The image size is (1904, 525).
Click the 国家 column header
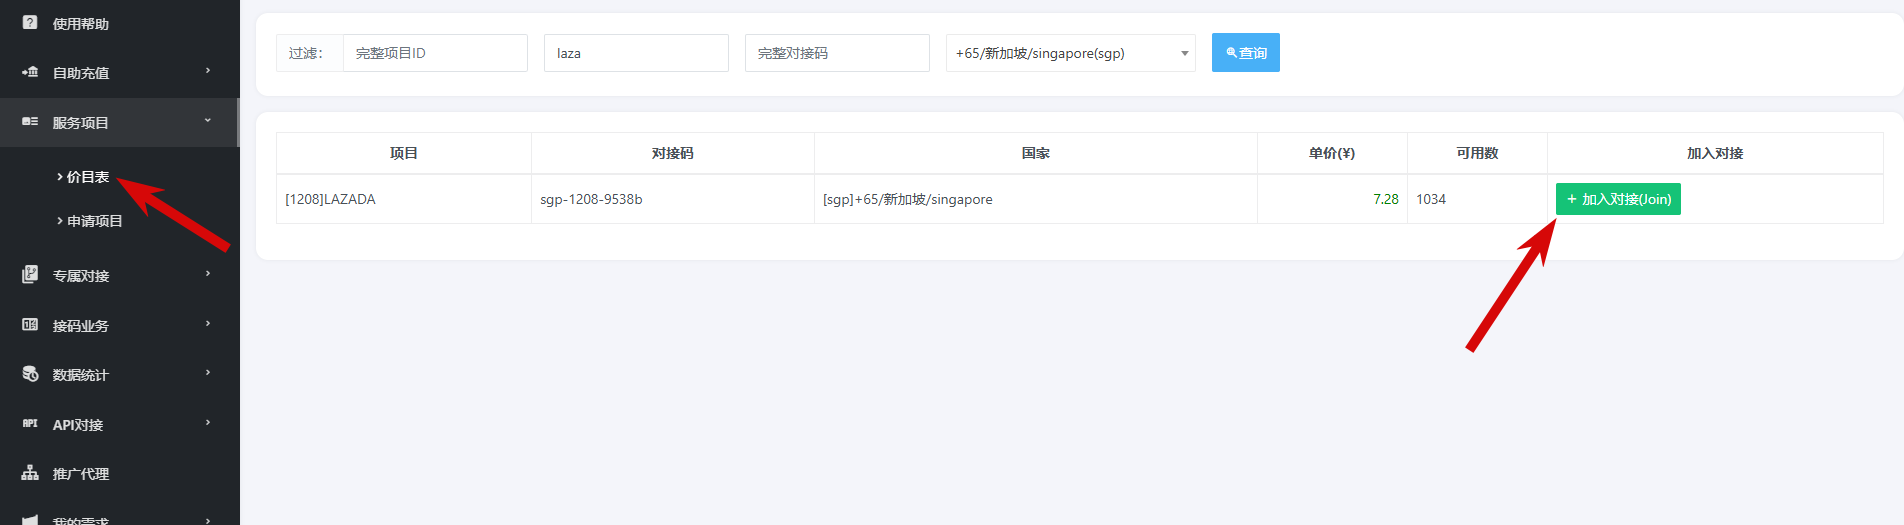point(1036,153)
